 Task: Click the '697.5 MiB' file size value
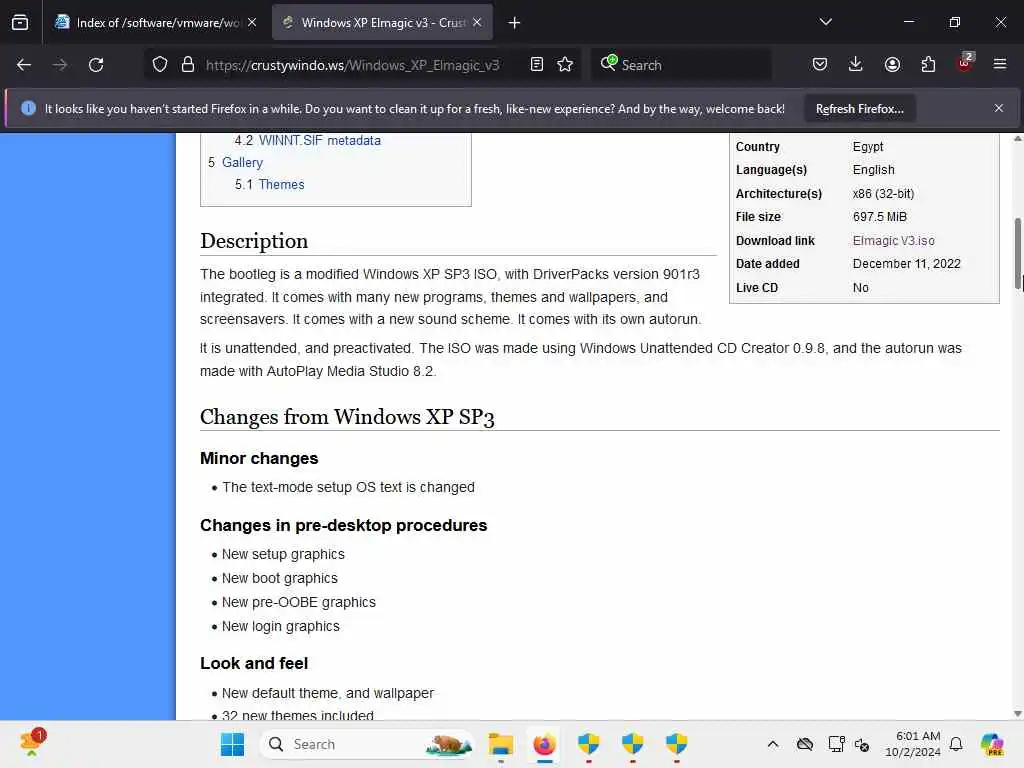(879, 217)
